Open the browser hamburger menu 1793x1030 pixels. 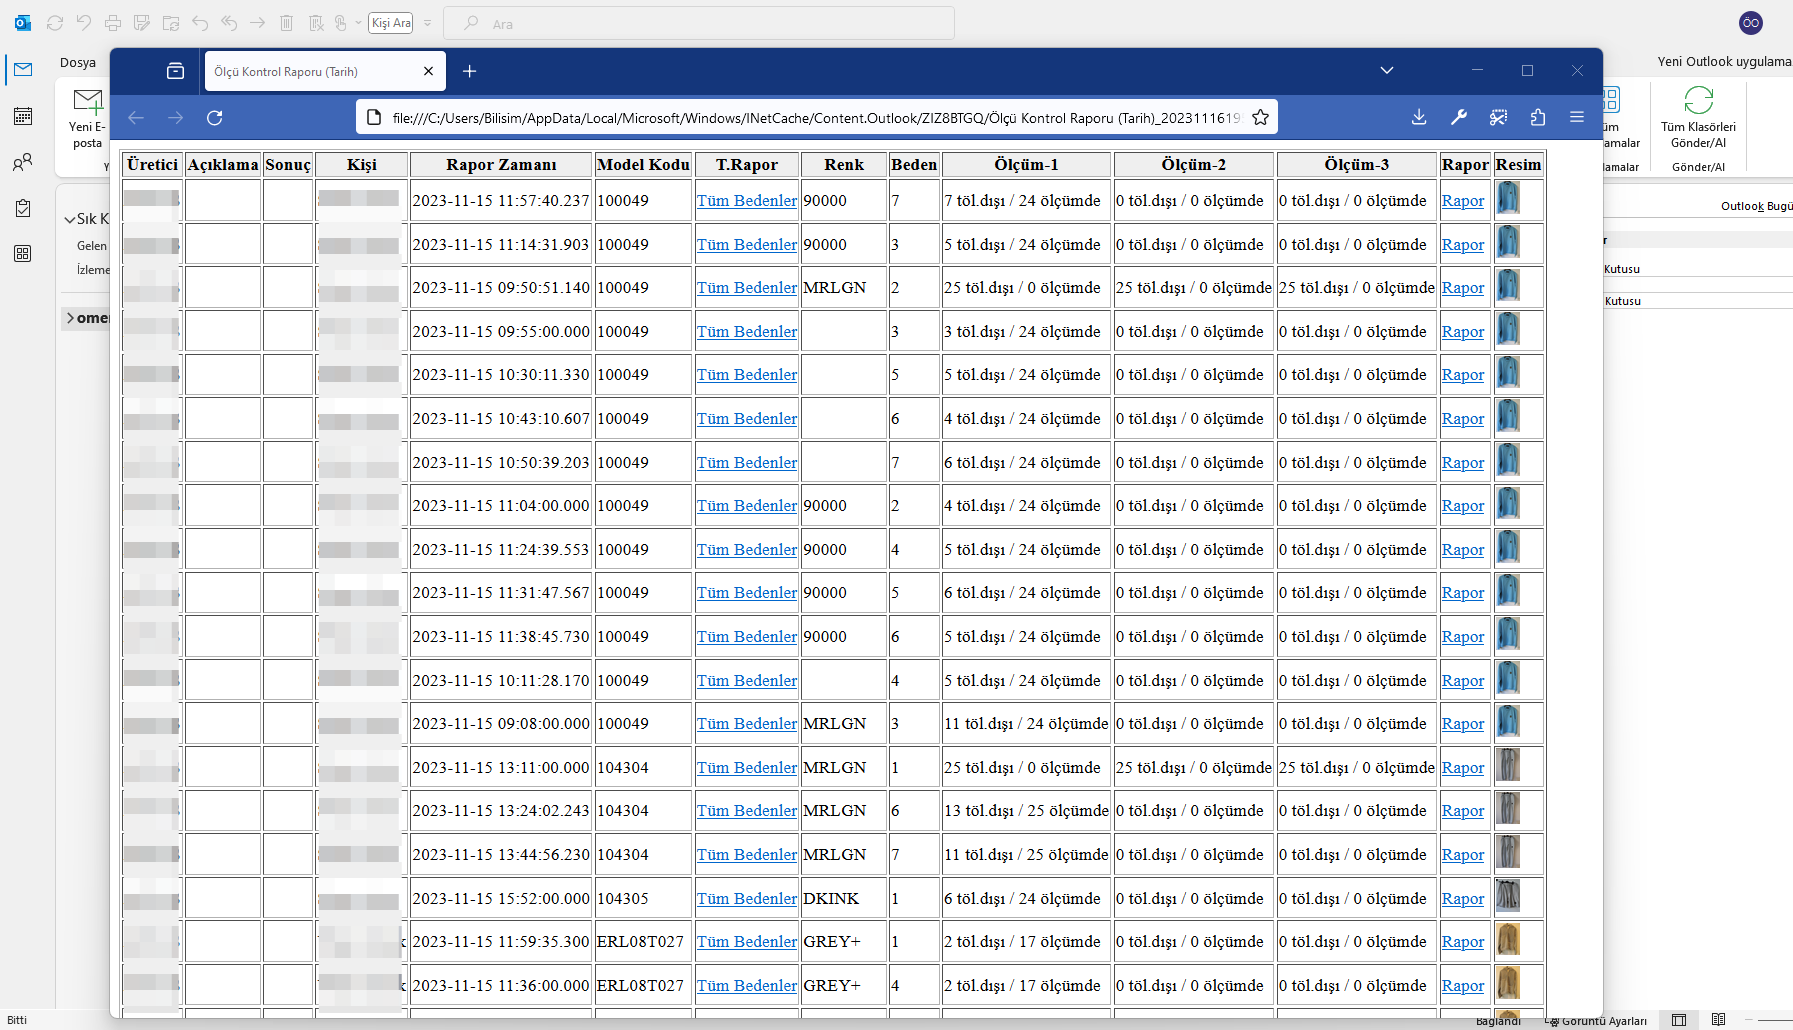pos(1577,118)
